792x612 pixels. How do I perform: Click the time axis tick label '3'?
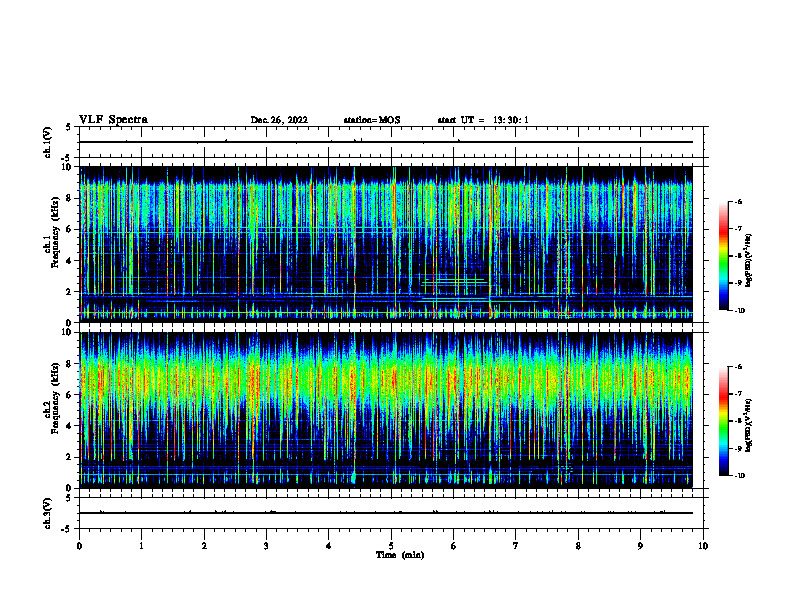pyautogui.click(x=266, y=546)
